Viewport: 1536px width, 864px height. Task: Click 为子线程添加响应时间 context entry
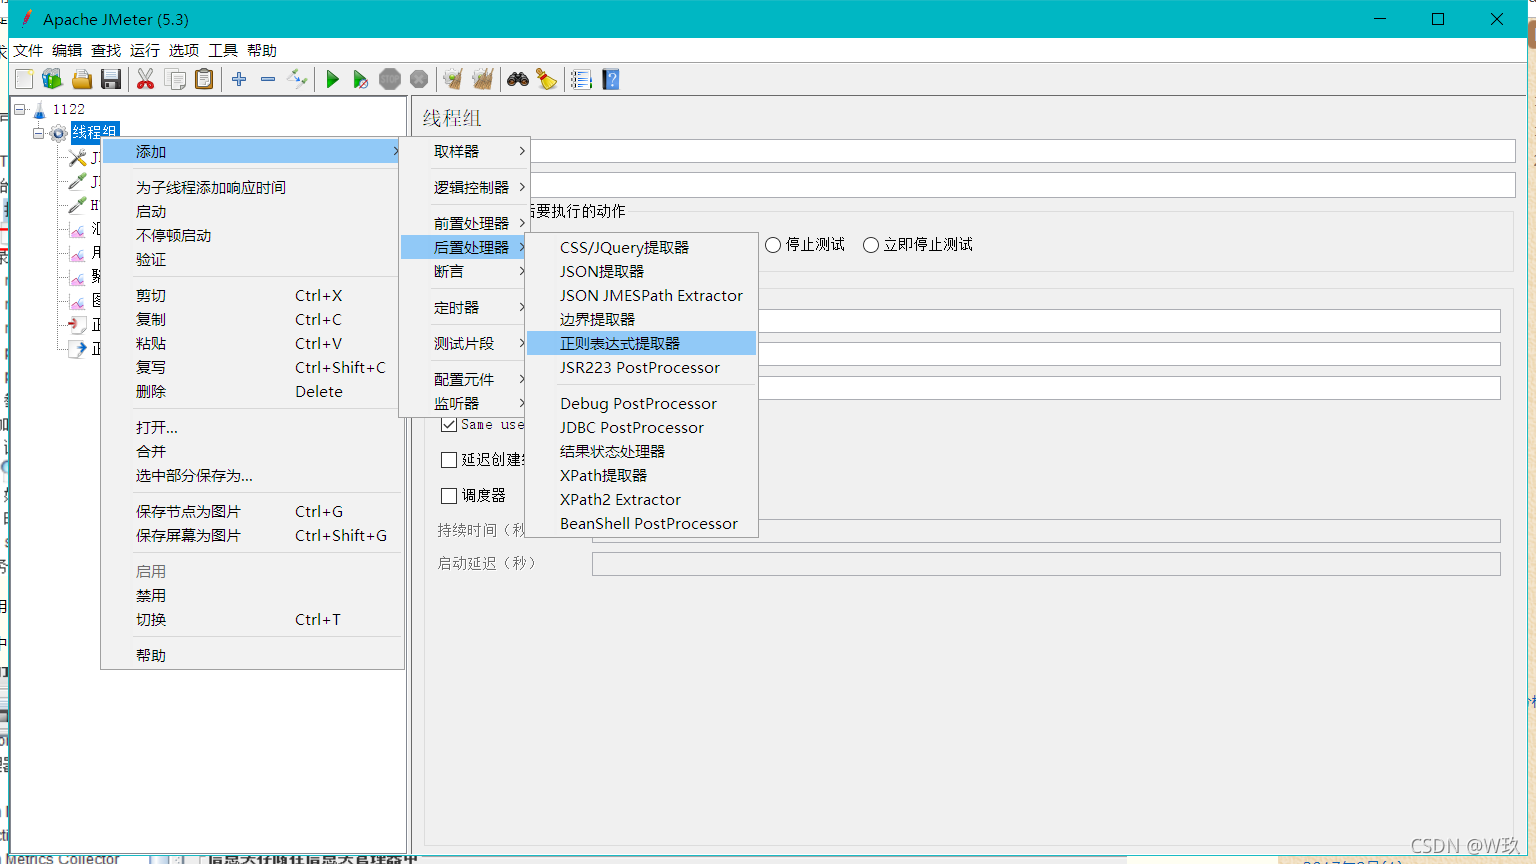tap(252, 187)
